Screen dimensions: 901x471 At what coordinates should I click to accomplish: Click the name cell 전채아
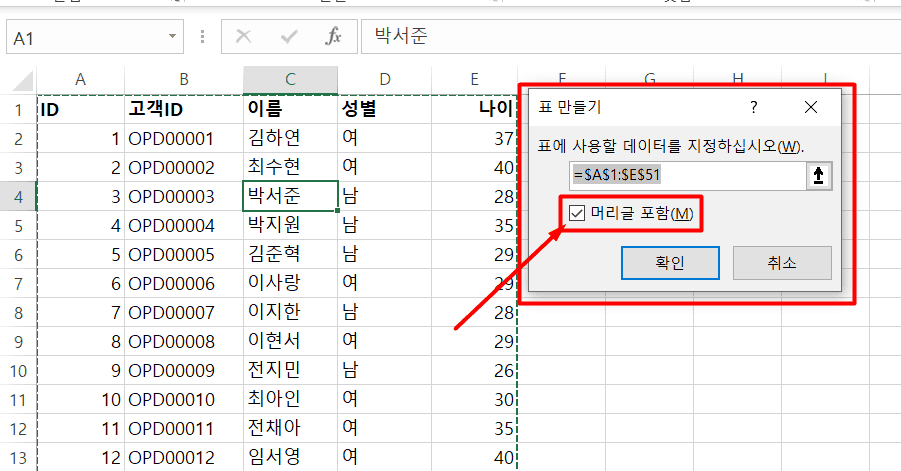(x=290, y=428)
